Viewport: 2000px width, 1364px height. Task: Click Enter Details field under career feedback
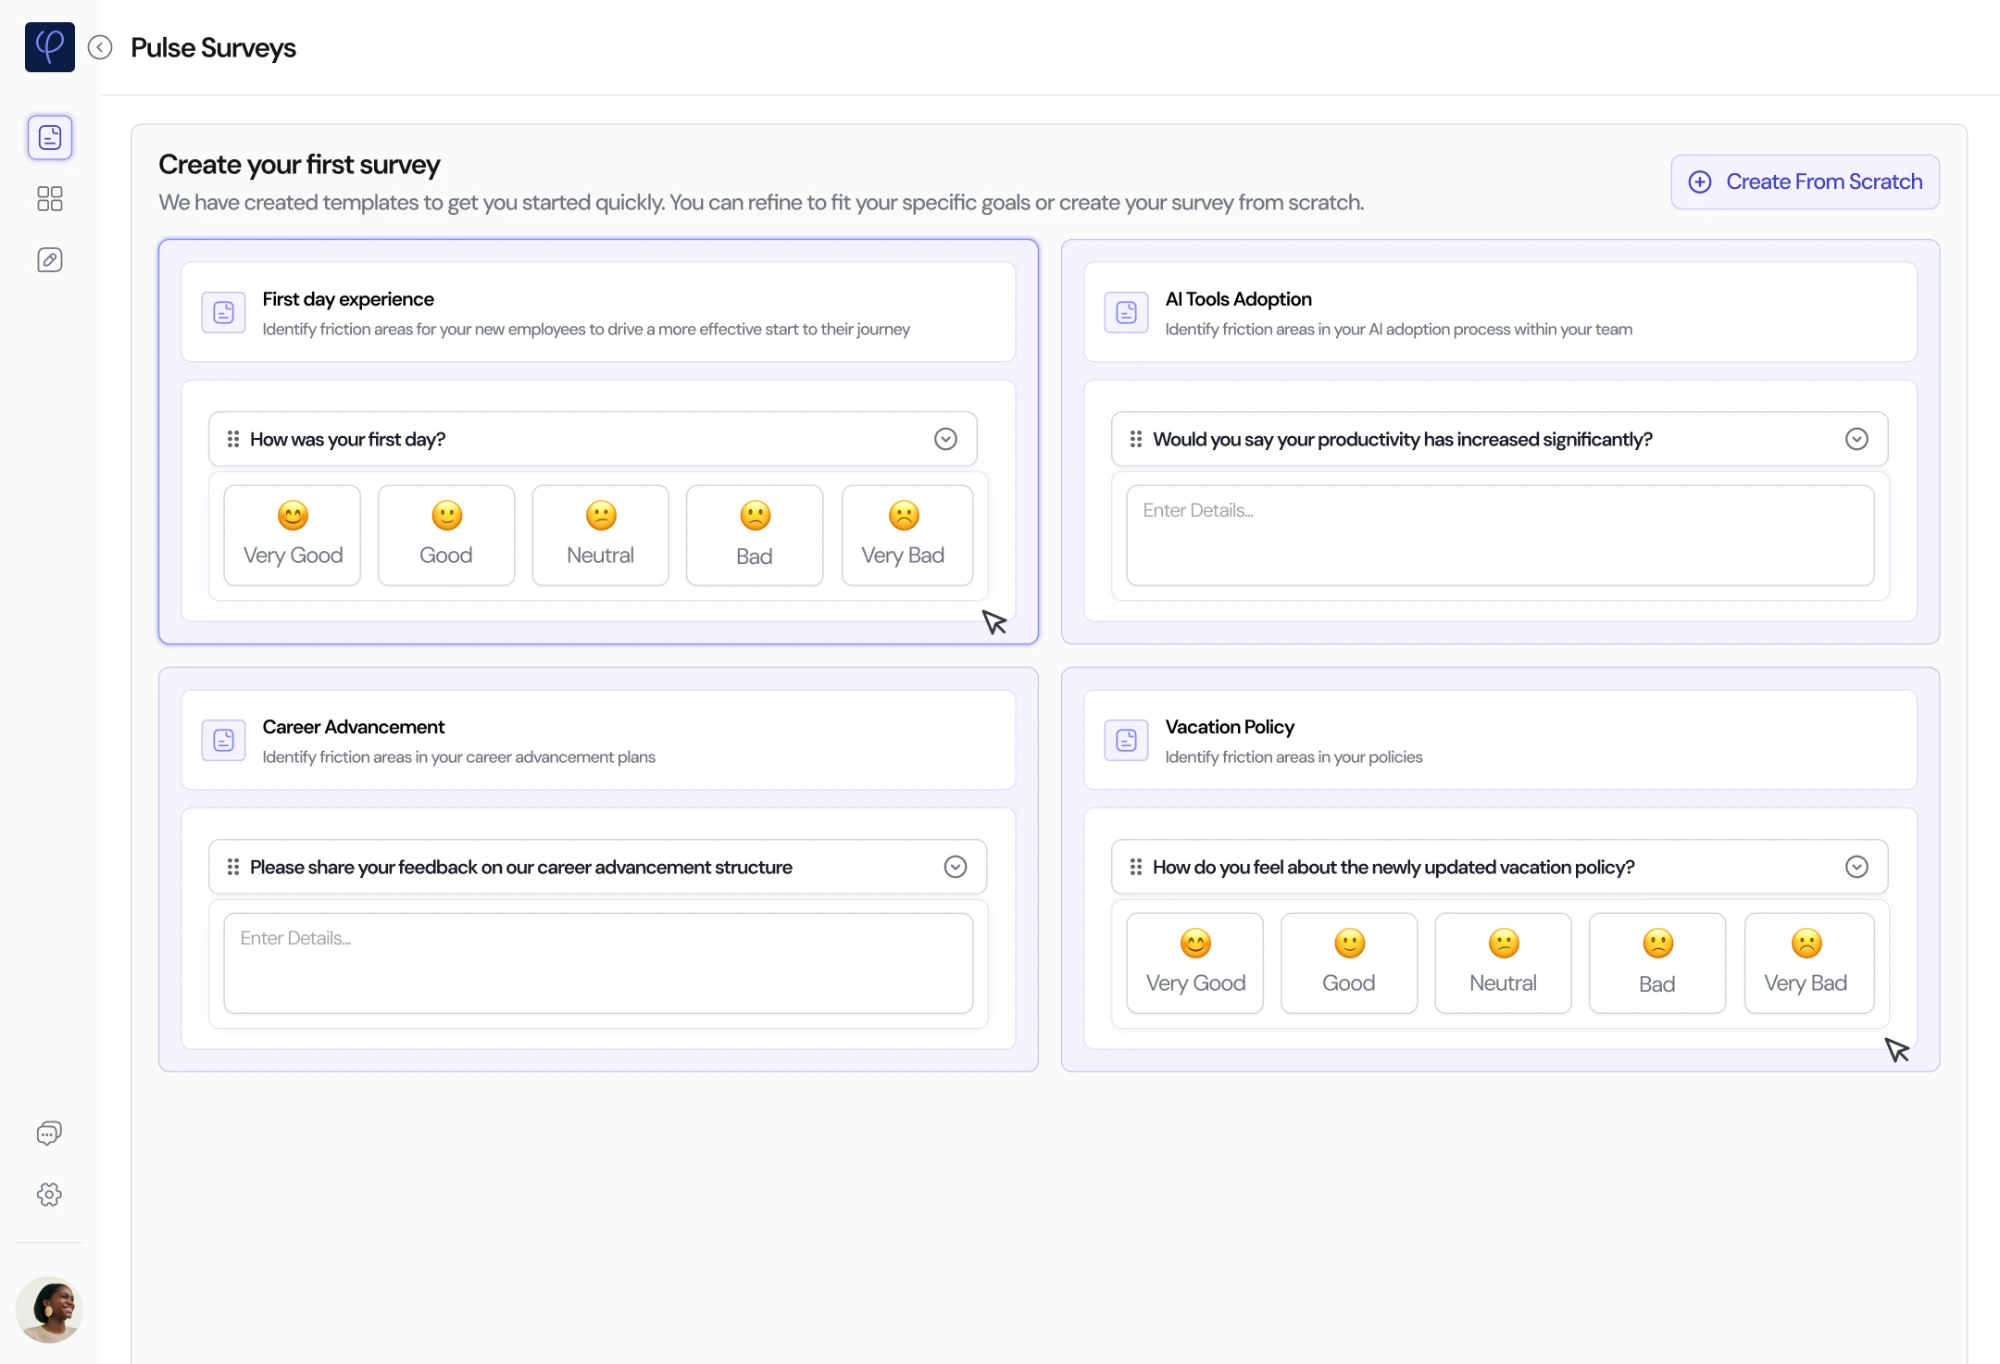coord(598,963)
